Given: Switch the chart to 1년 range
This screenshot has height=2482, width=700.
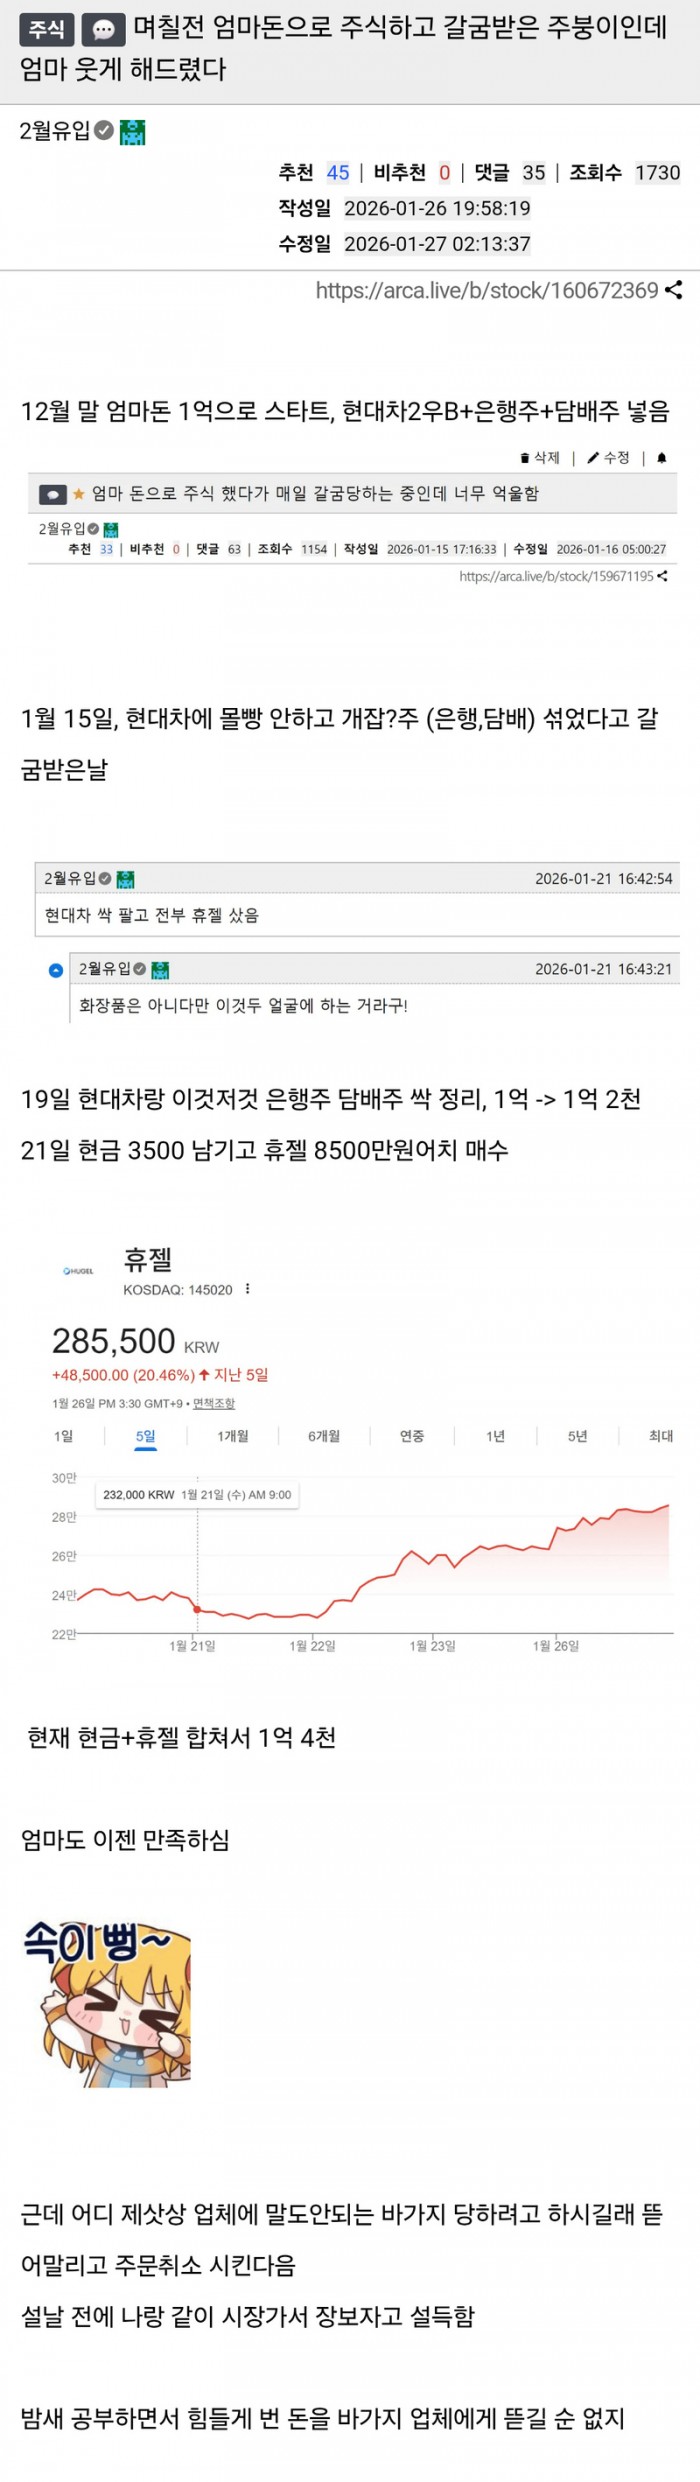Looking at the screenshot, I should [x=495, y=1436].
